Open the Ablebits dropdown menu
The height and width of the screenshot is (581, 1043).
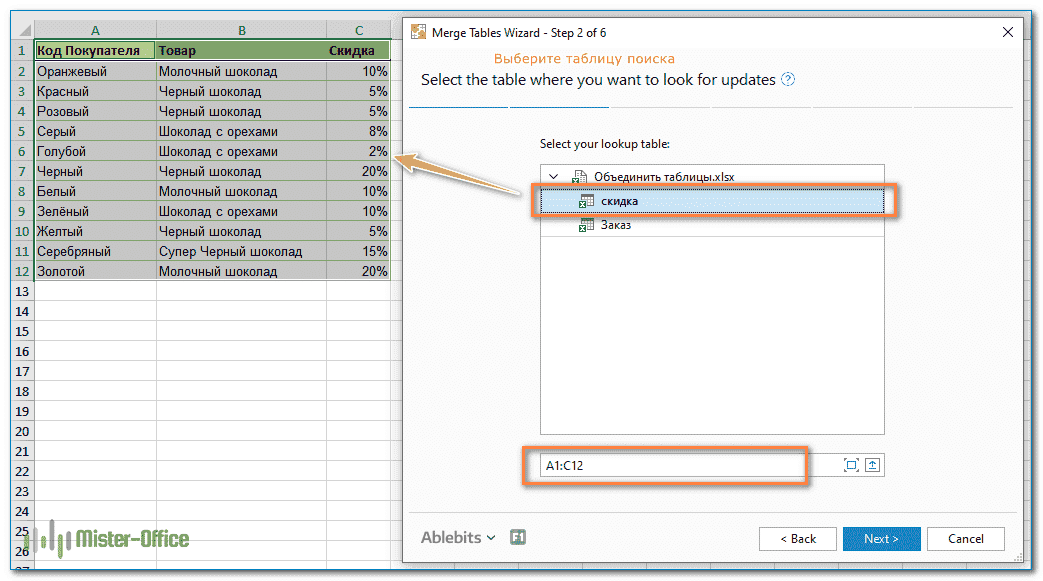(x=458, y=538)
